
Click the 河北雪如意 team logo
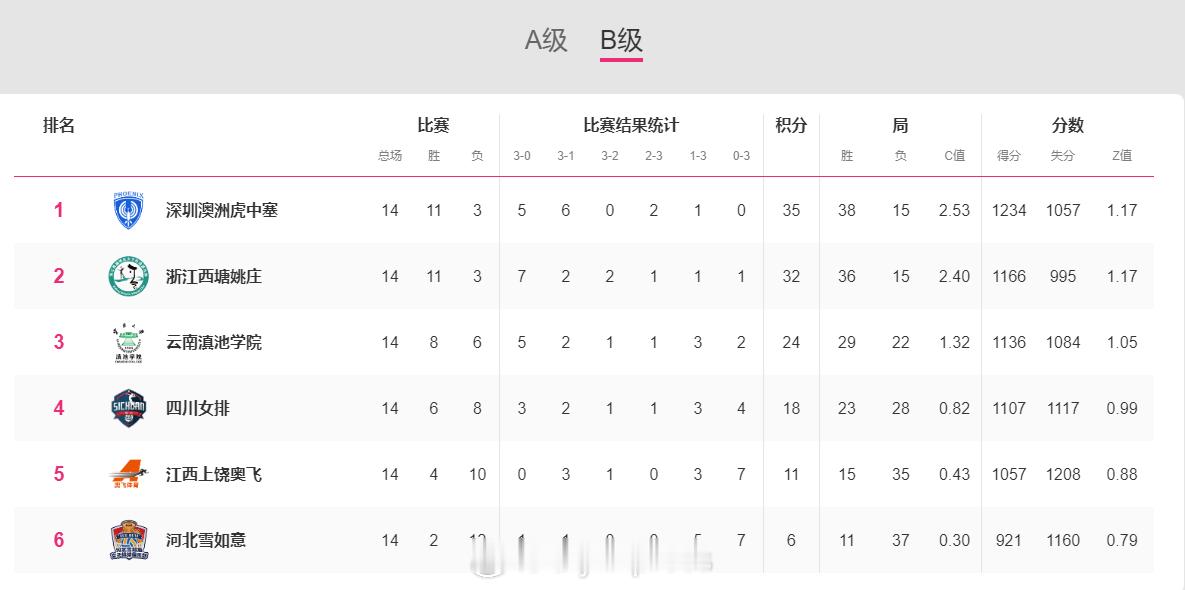point(129,540)
